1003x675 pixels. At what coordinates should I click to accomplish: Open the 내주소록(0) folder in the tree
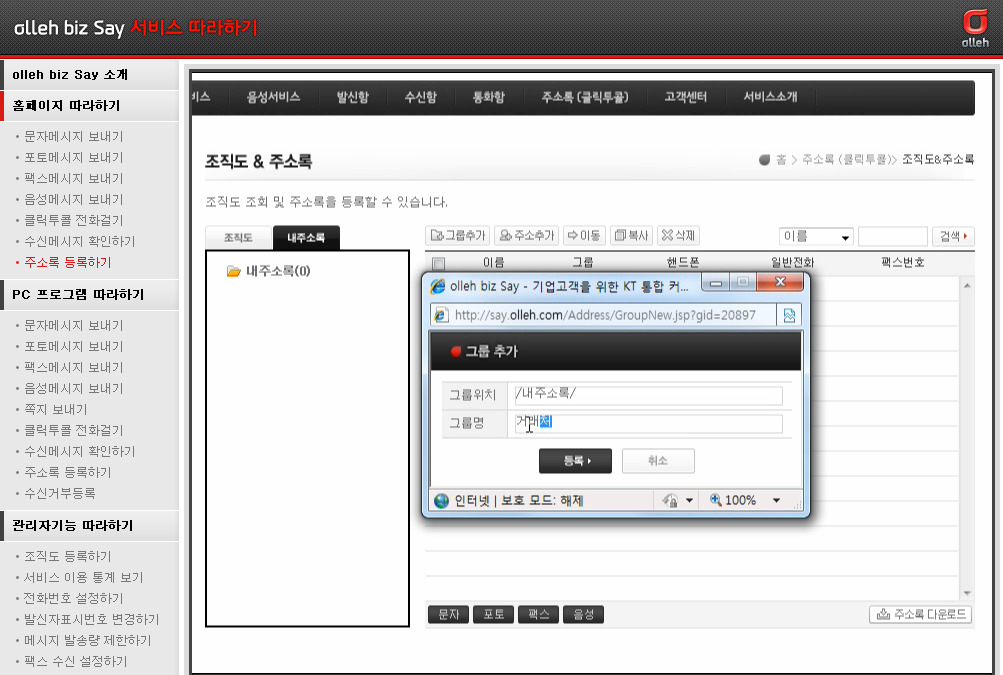click(x=269, y=271)
